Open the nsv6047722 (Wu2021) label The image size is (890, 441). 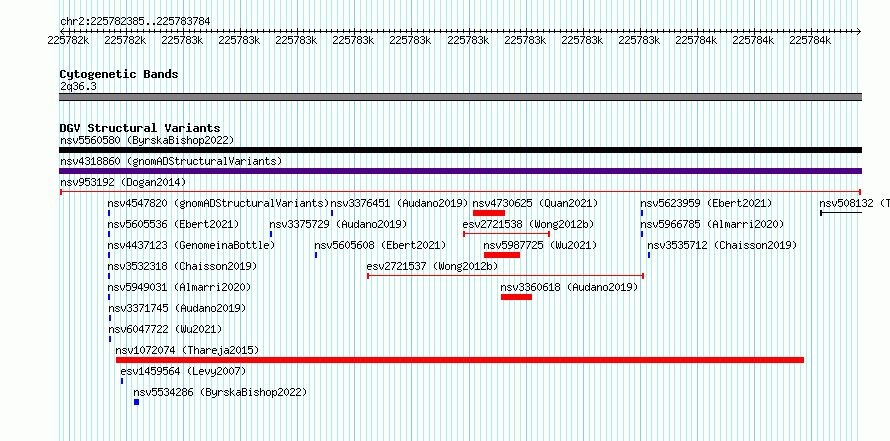coord(165,329)
